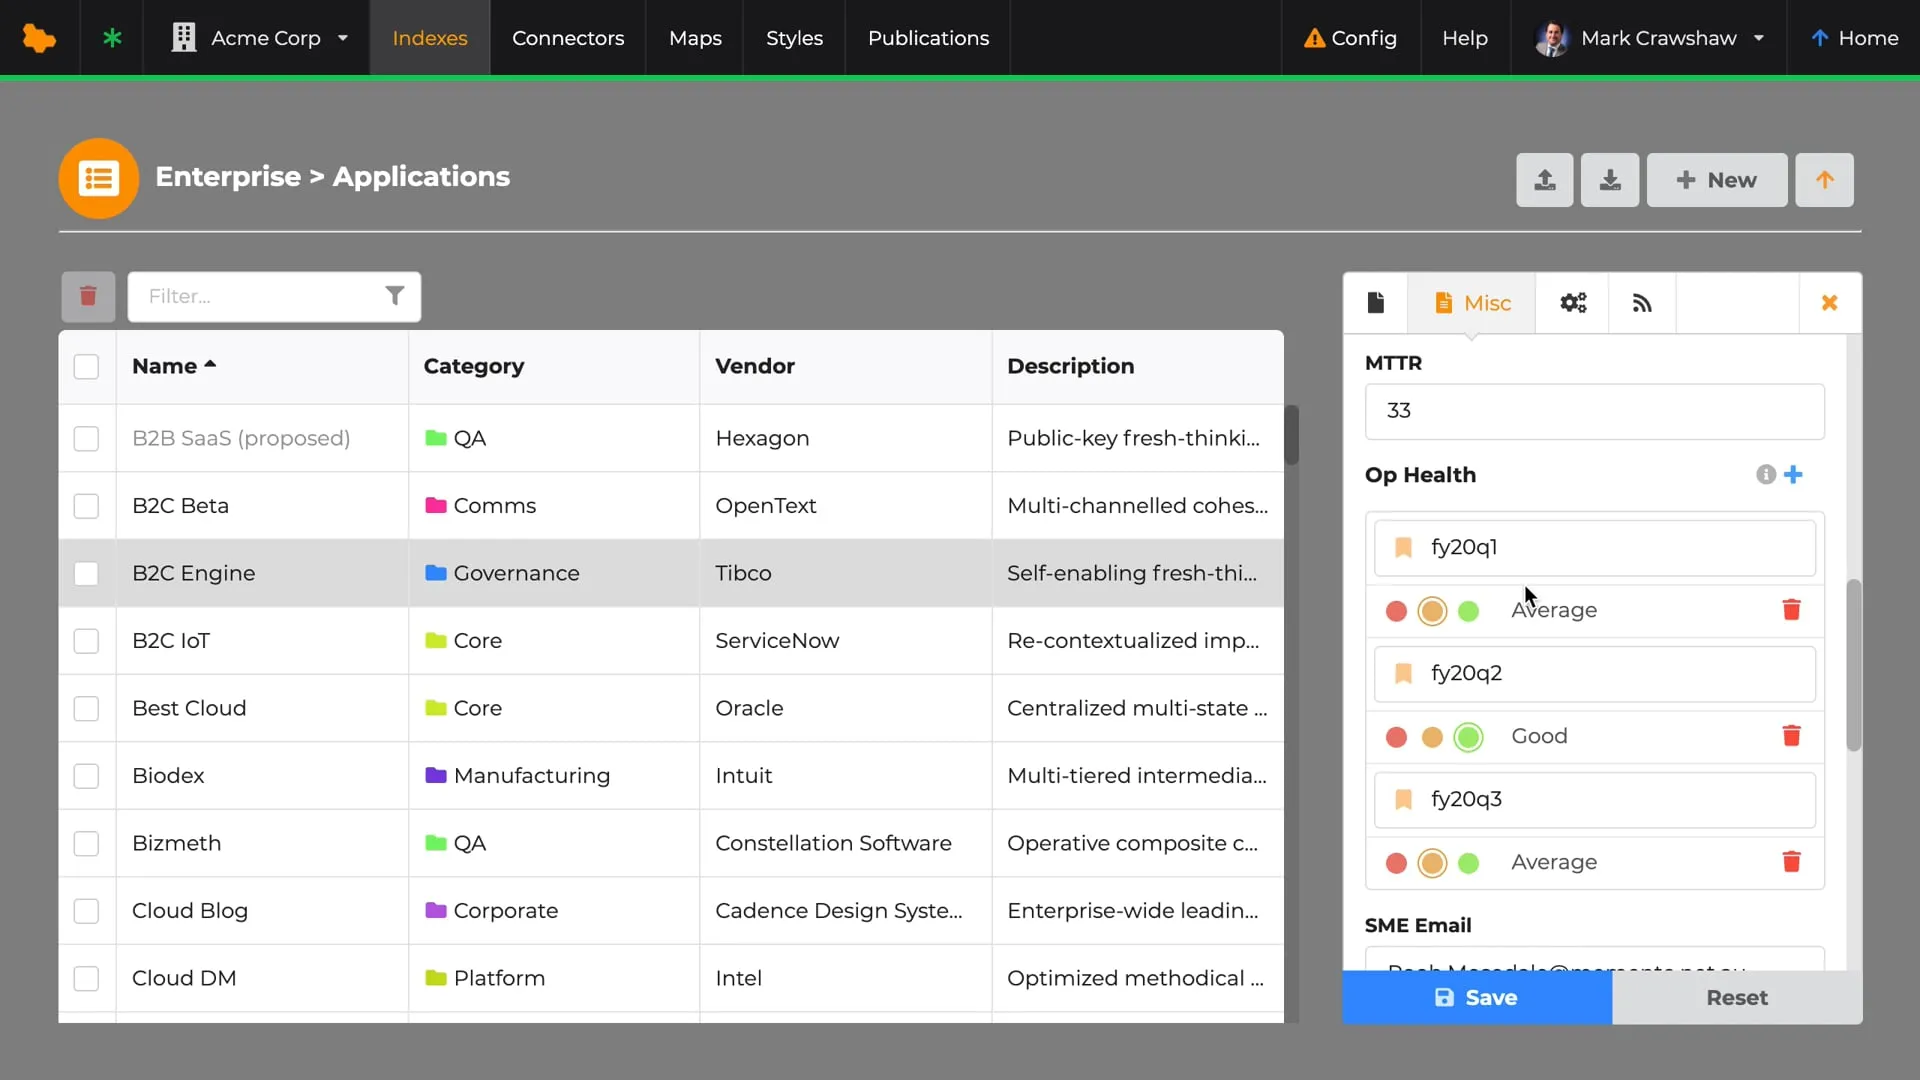Click the fy20q2 bookmark icon
The height and width of the screenshot is (1080, 1920).
pos(1402,673)
